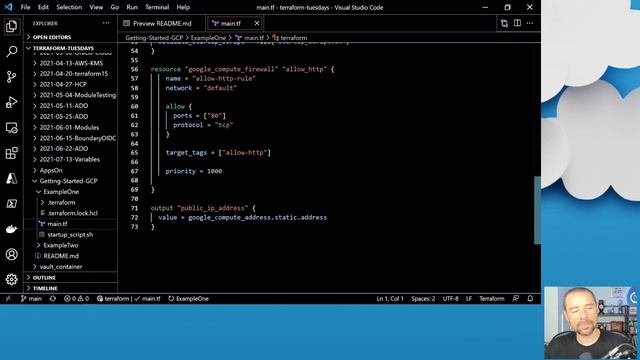This screenshot has height=360, width=640.
Task: Expand the Outline section
Action: click(70, 278)
